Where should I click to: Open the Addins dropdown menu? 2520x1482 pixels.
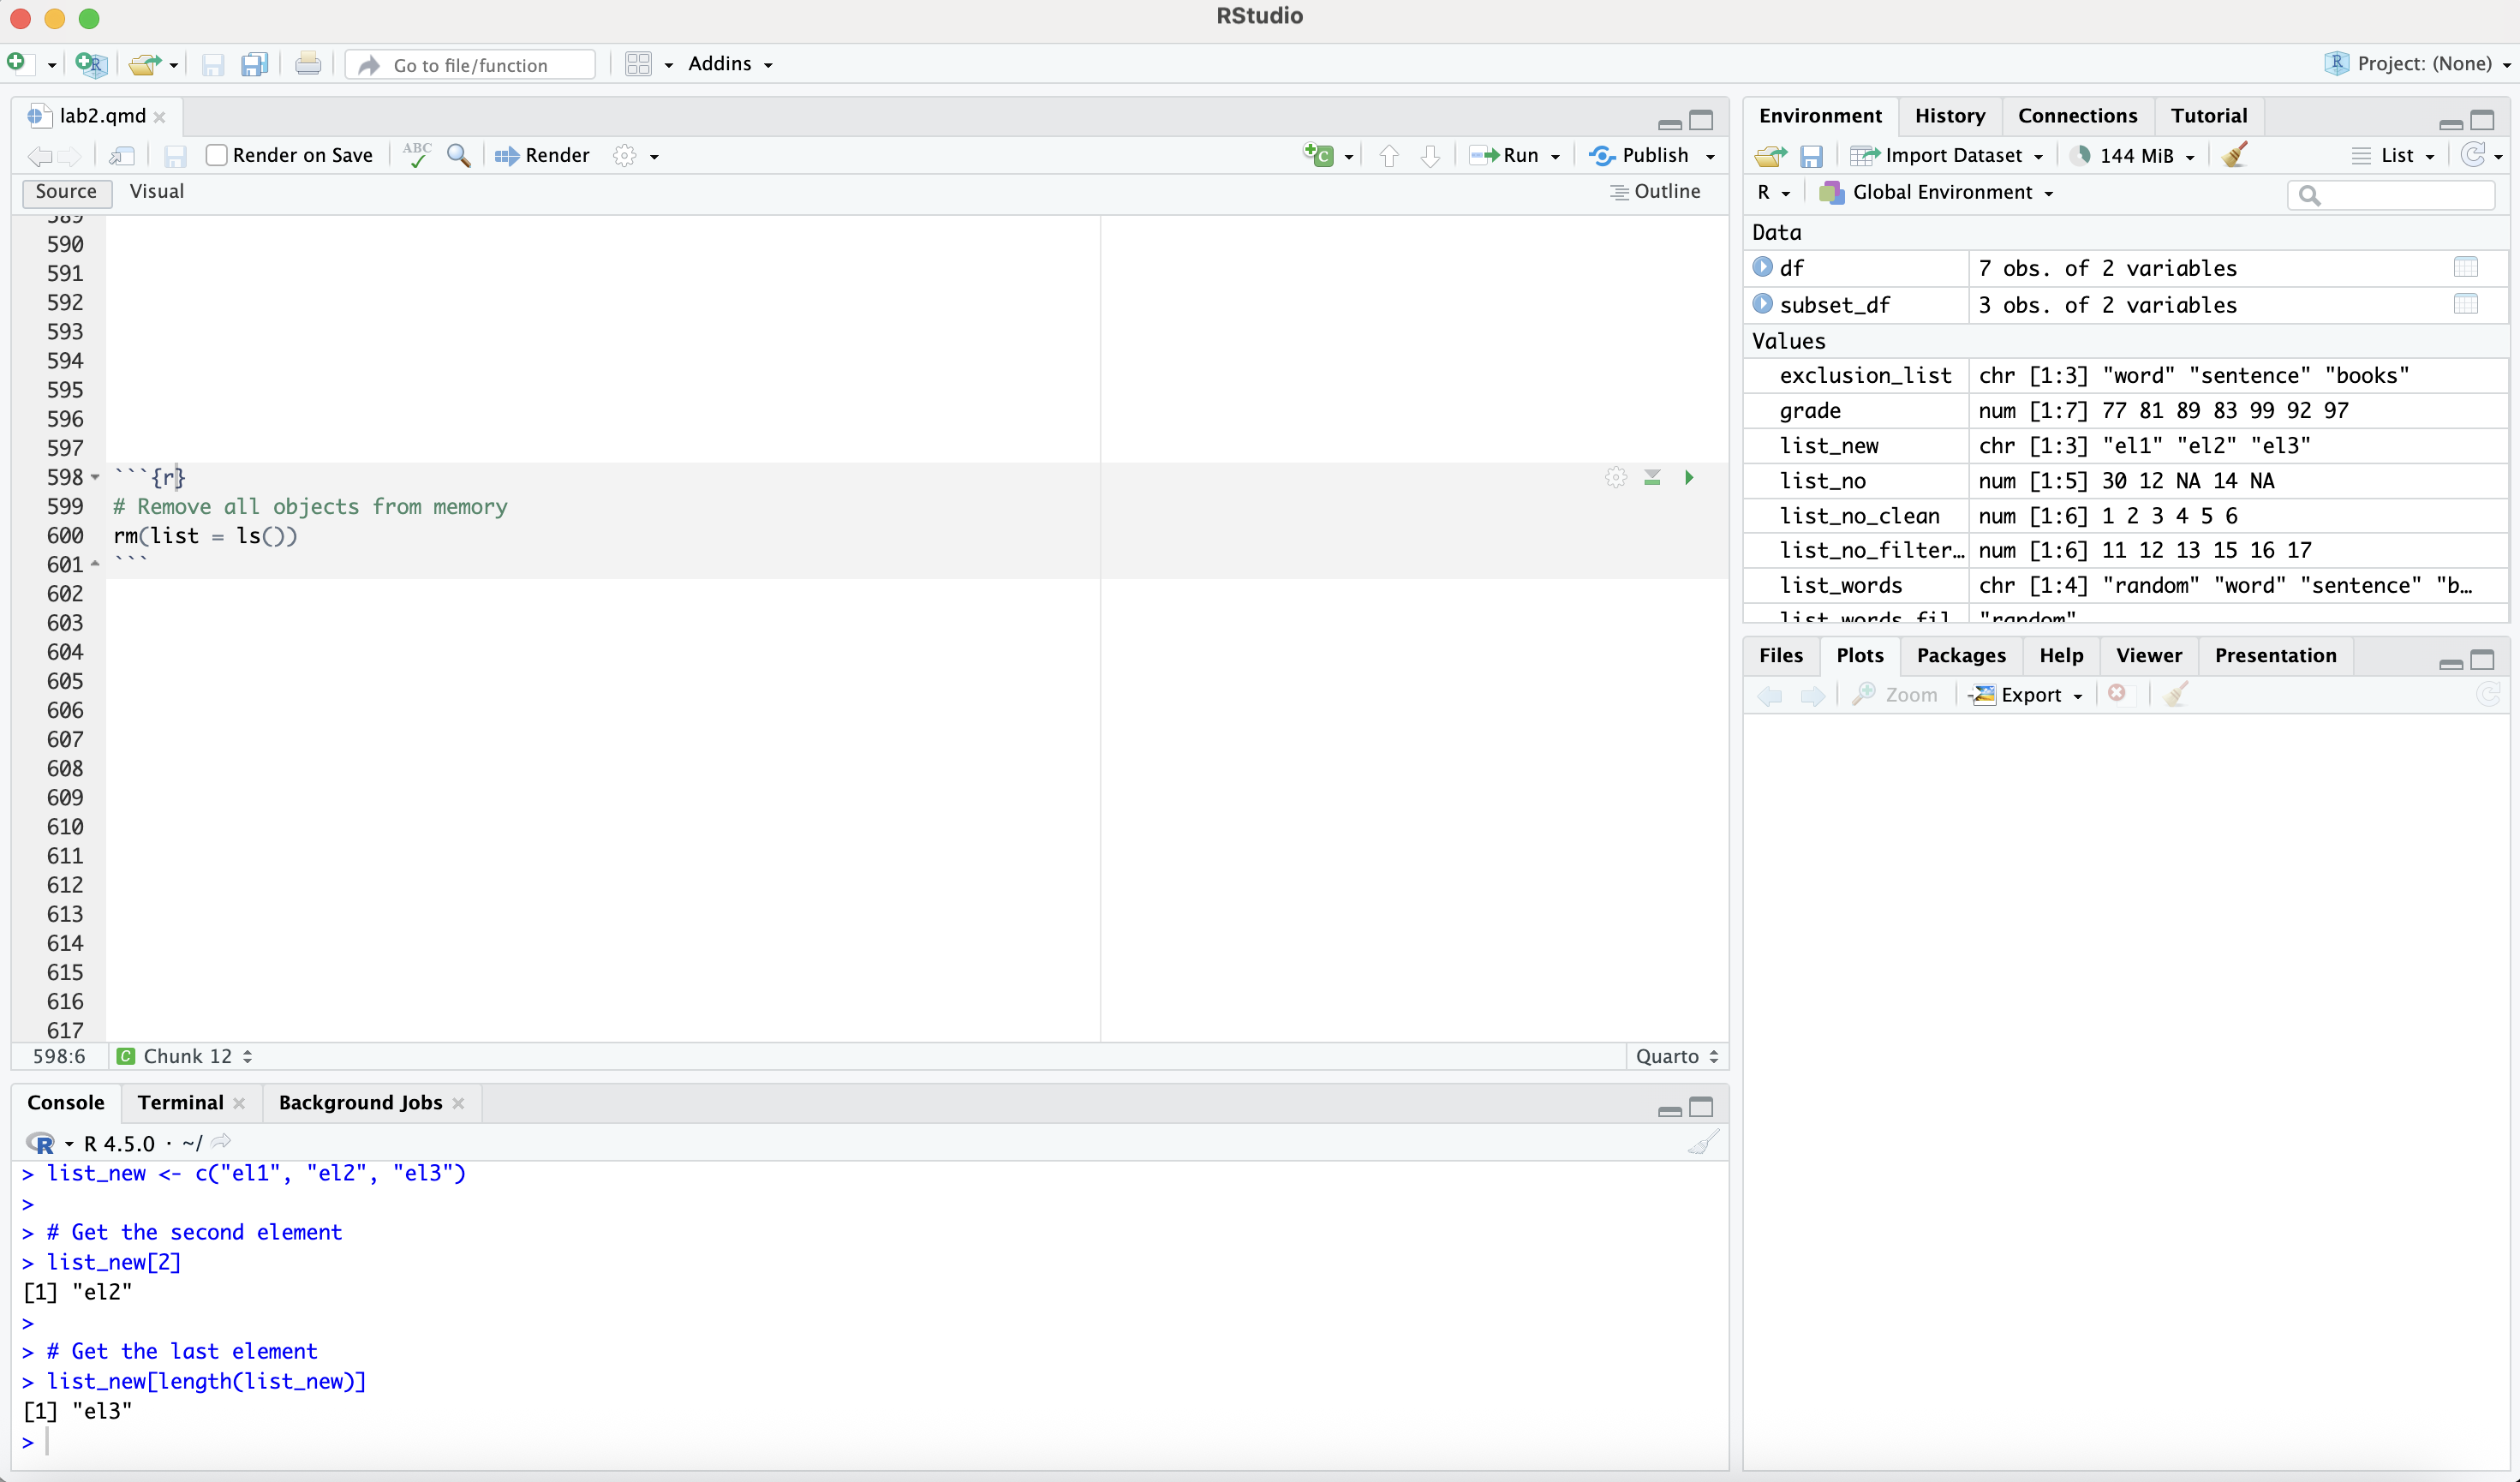coord(730,64)
